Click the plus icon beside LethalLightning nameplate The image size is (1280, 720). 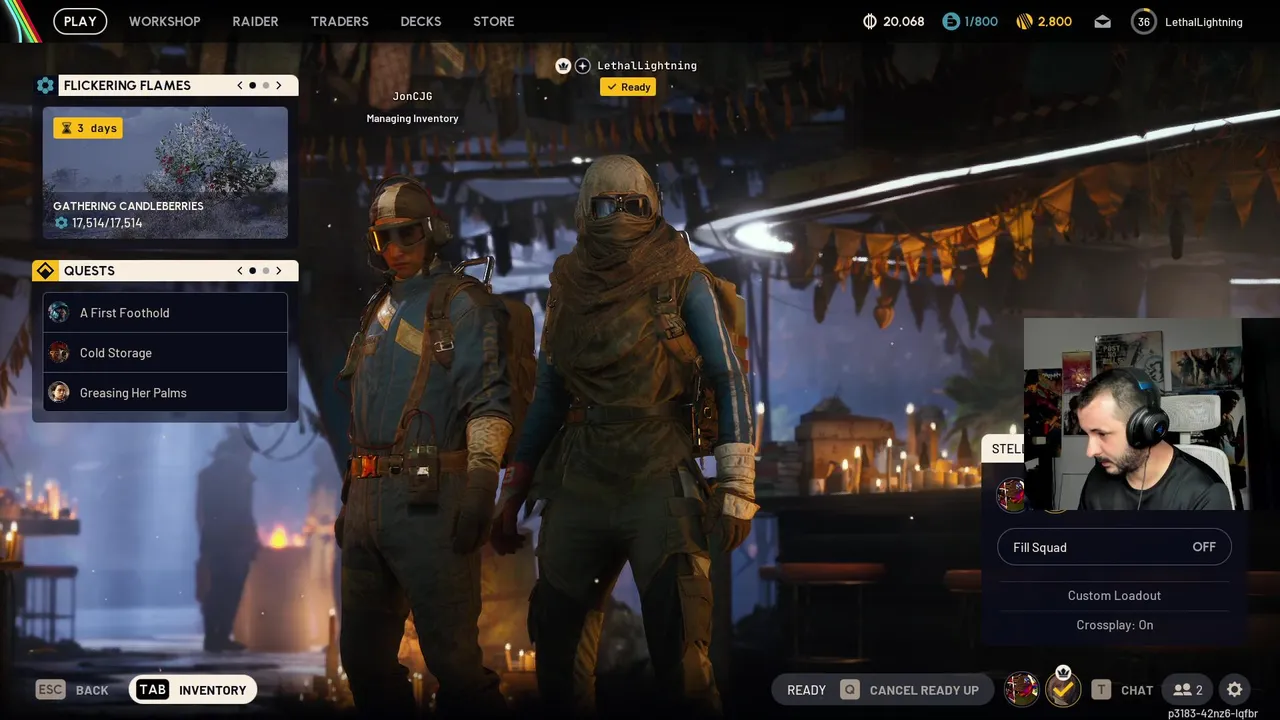pos(583,66)
